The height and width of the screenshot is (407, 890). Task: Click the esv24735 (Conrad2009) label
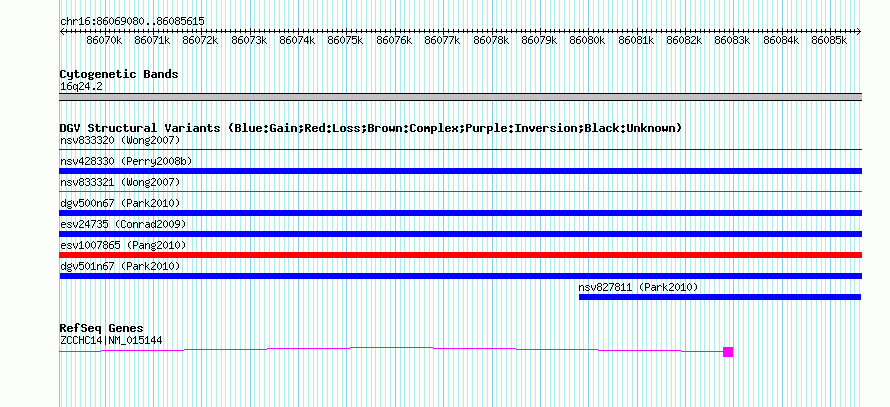123,224
